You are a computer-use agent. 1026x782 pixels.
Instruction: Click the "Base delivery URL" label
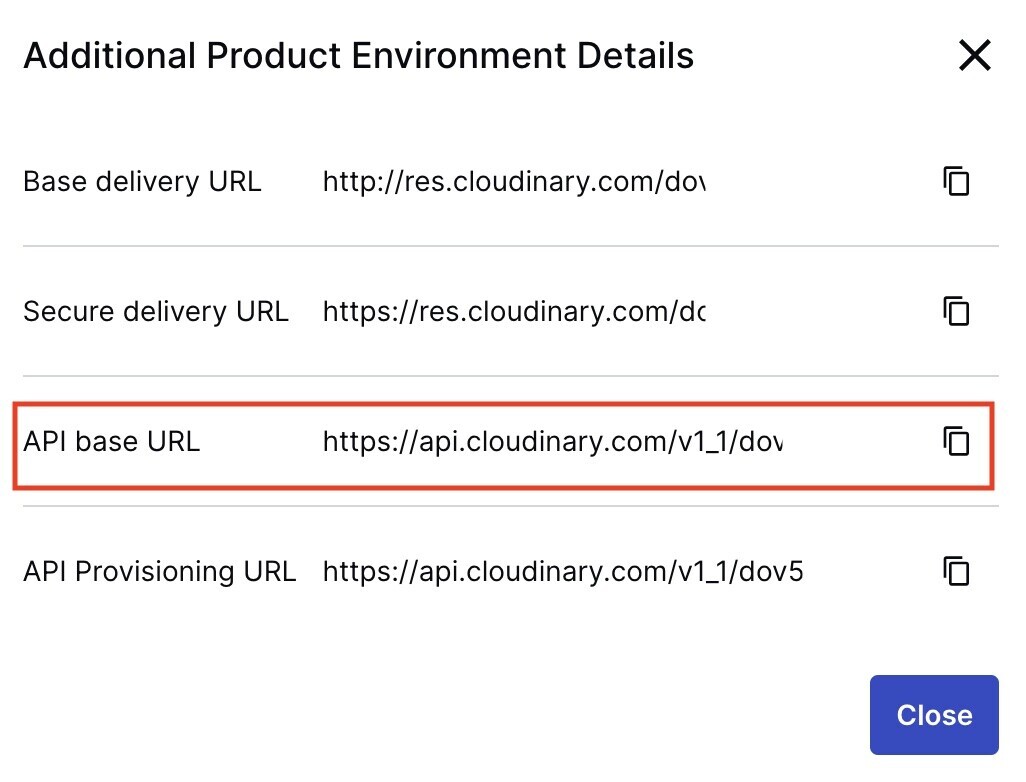142,182
